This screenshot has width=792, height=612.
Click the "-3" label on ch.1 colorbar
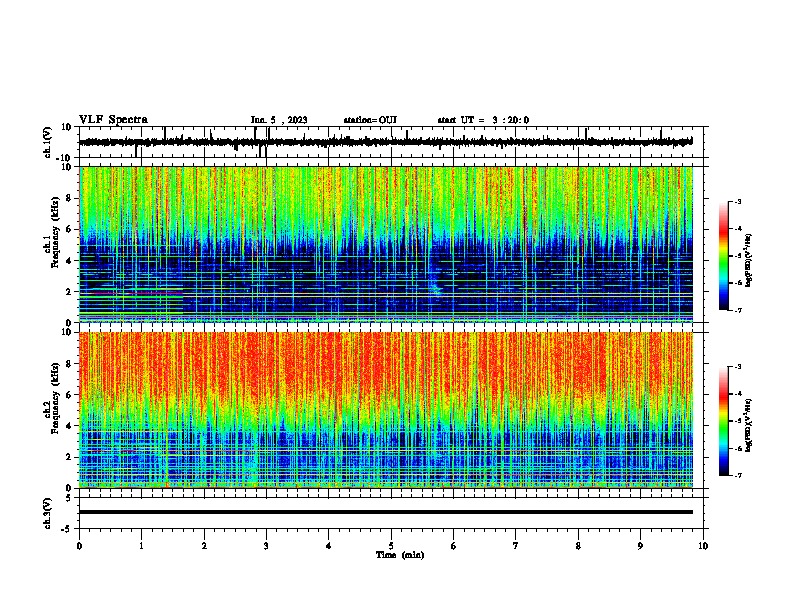click(737, 201)
